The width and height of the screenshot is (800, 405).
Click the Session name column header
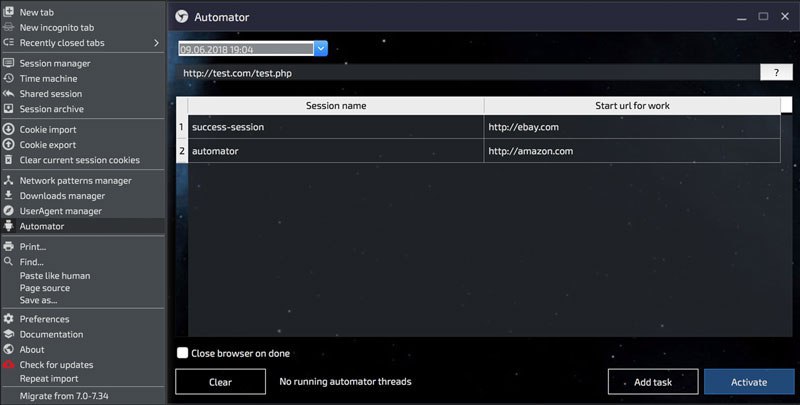click(x=336, y=106)
